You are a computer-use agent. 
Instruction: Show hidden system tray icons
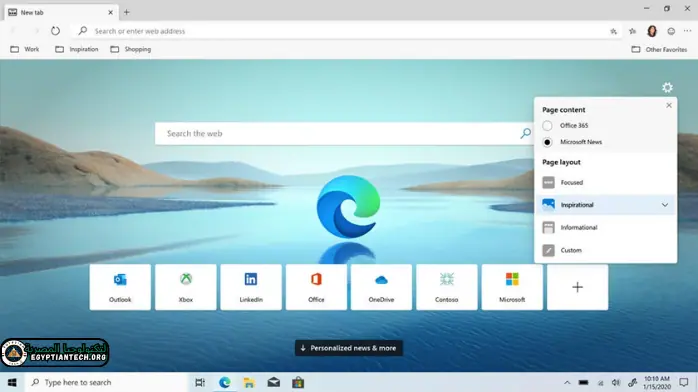[x=567, y=383]
